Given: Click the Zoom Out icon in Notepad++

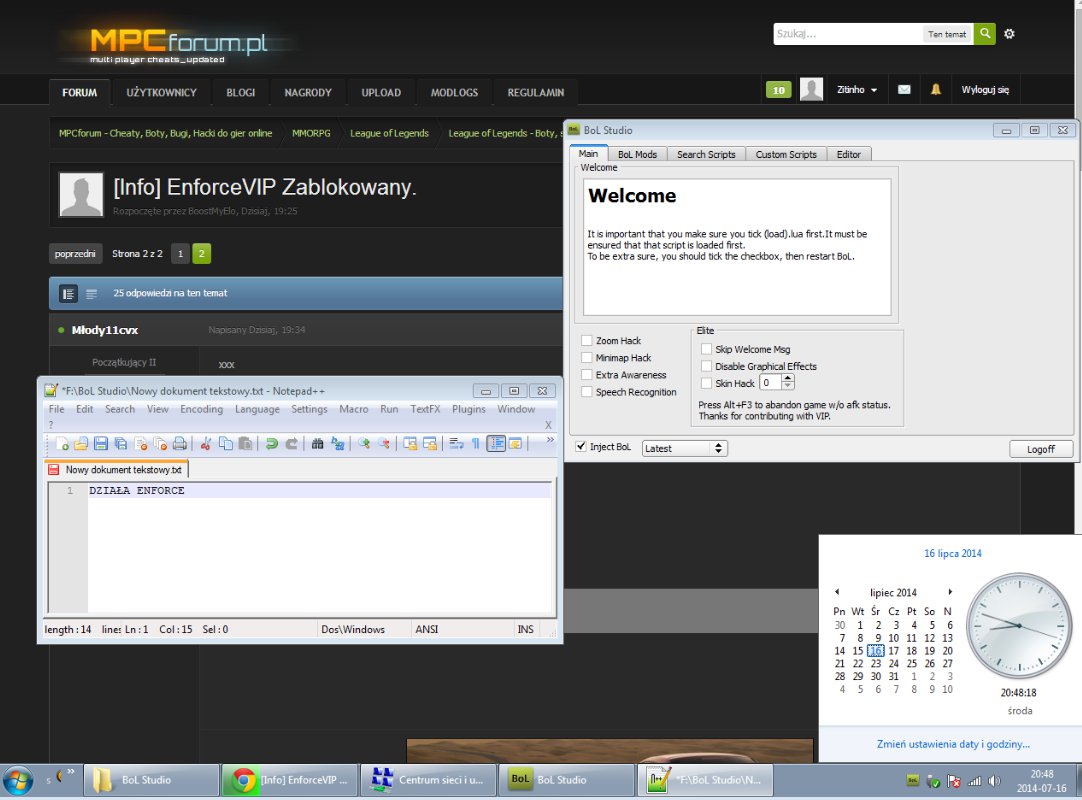Looking at the screenshot, I should pos(384,443).
